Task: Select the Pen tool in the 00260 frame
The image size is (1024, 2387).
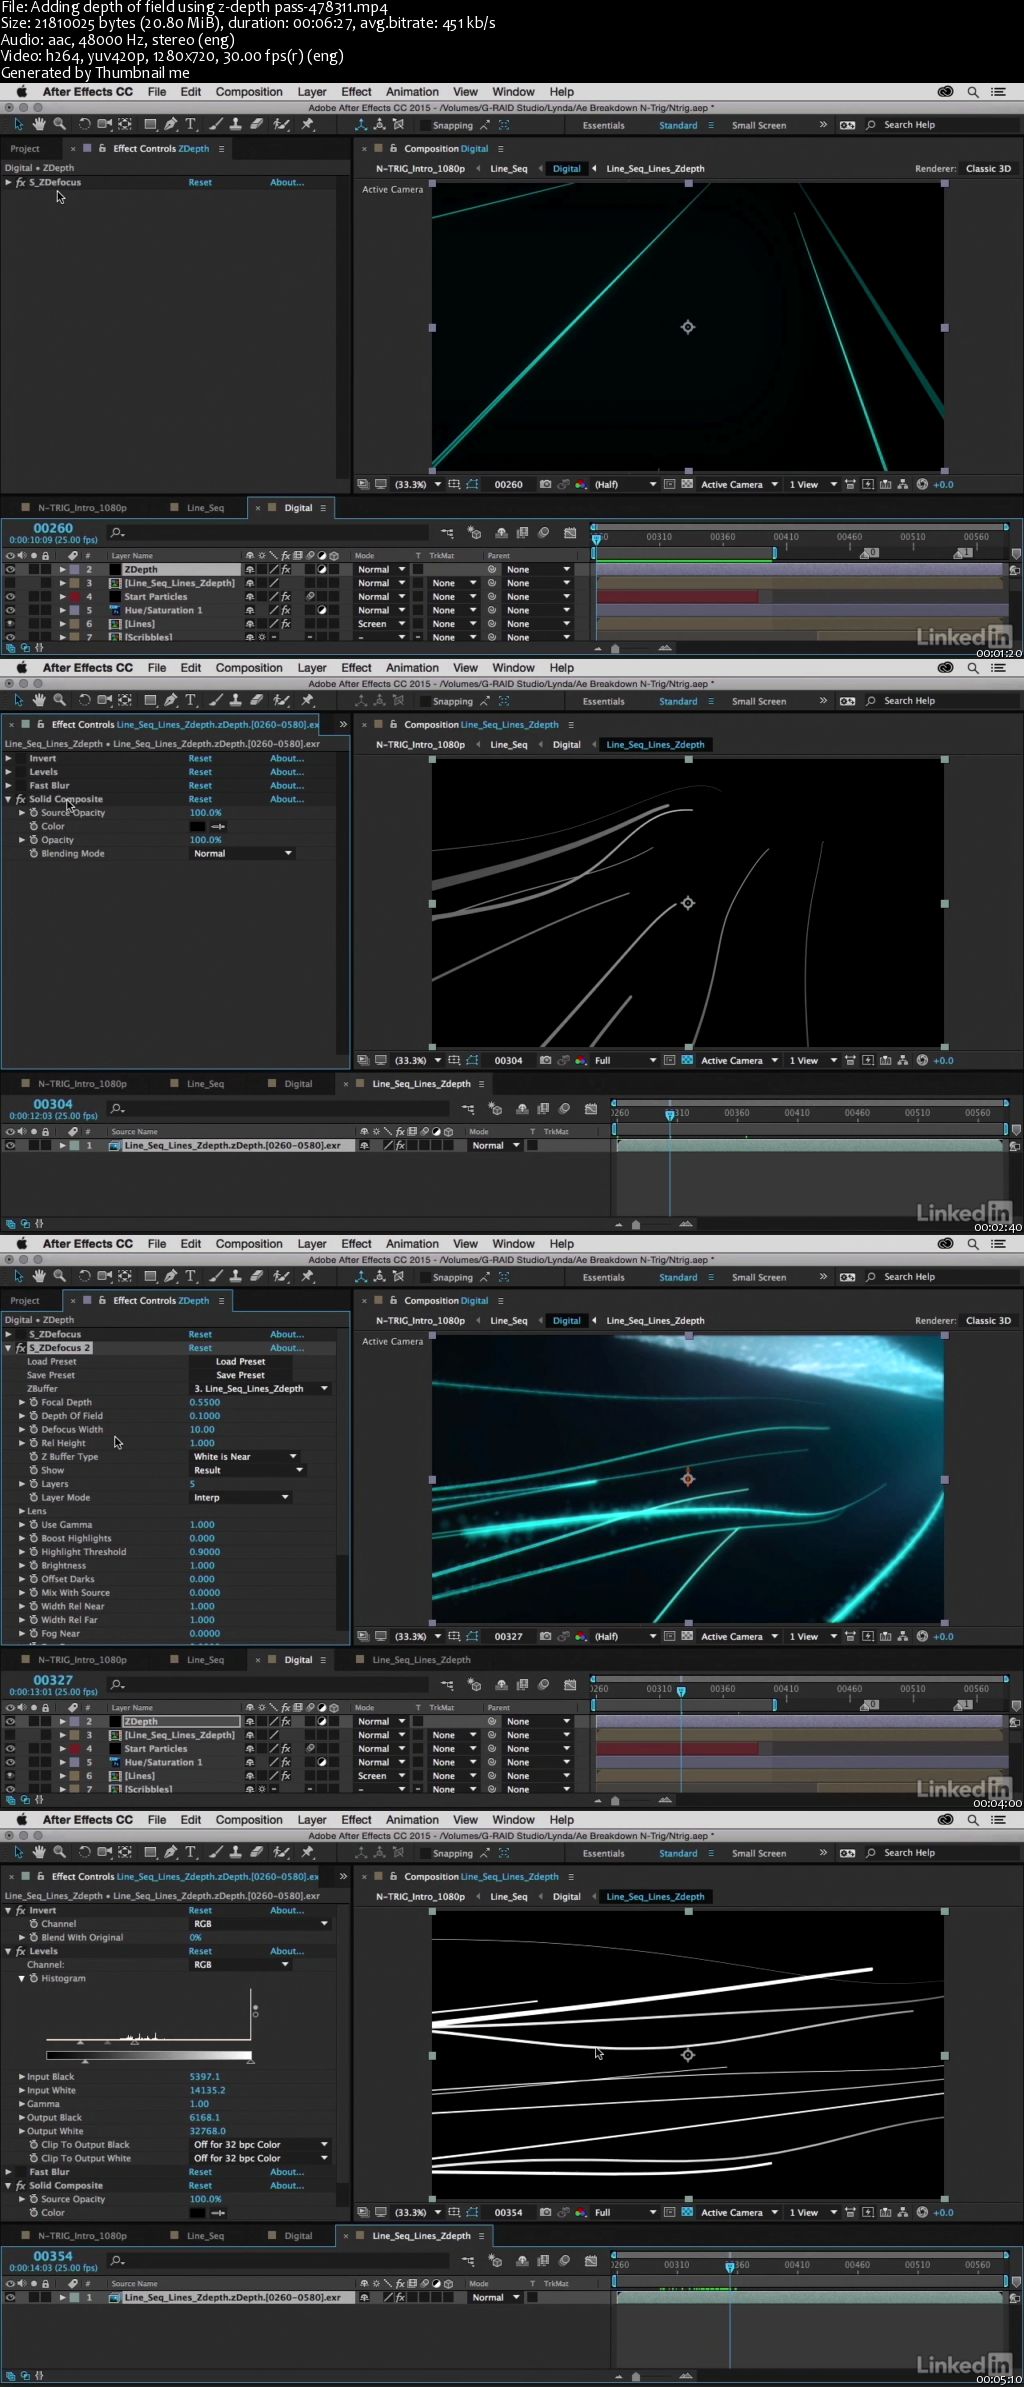Action: [171, 124]
